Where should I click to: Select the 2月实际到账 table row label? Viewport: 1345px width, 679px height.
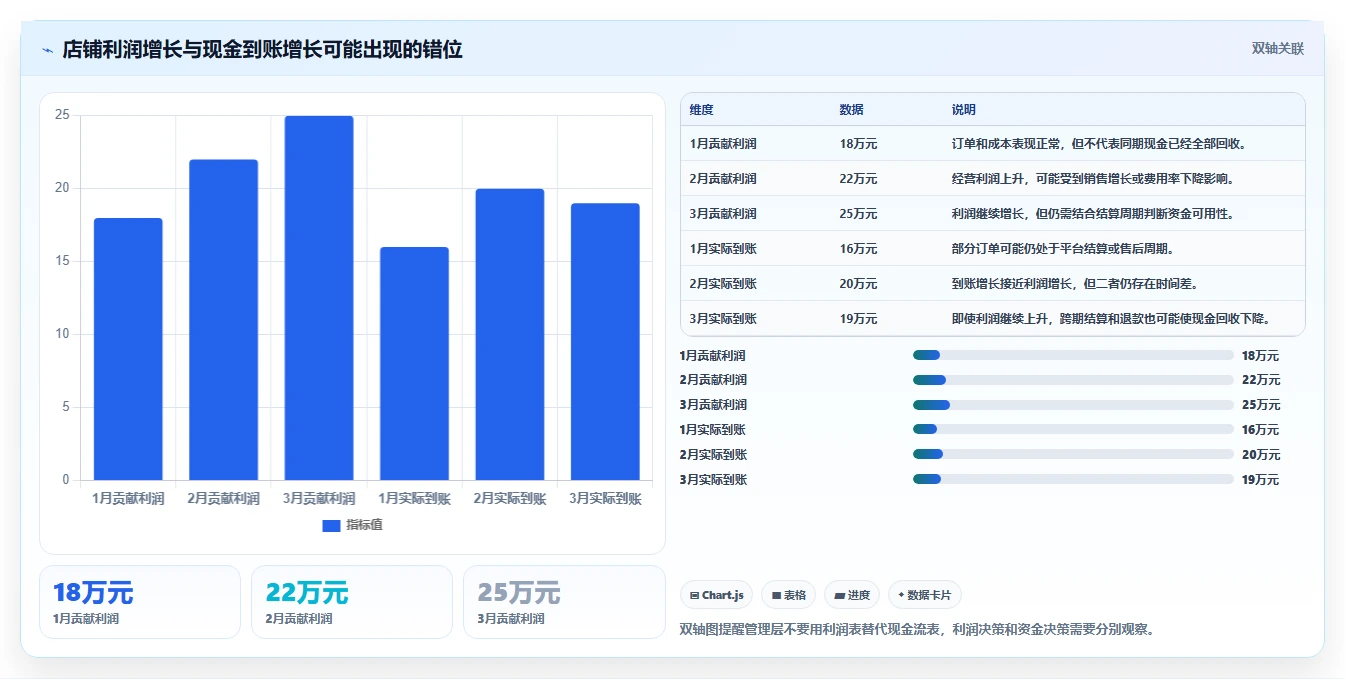pos(723,284)
